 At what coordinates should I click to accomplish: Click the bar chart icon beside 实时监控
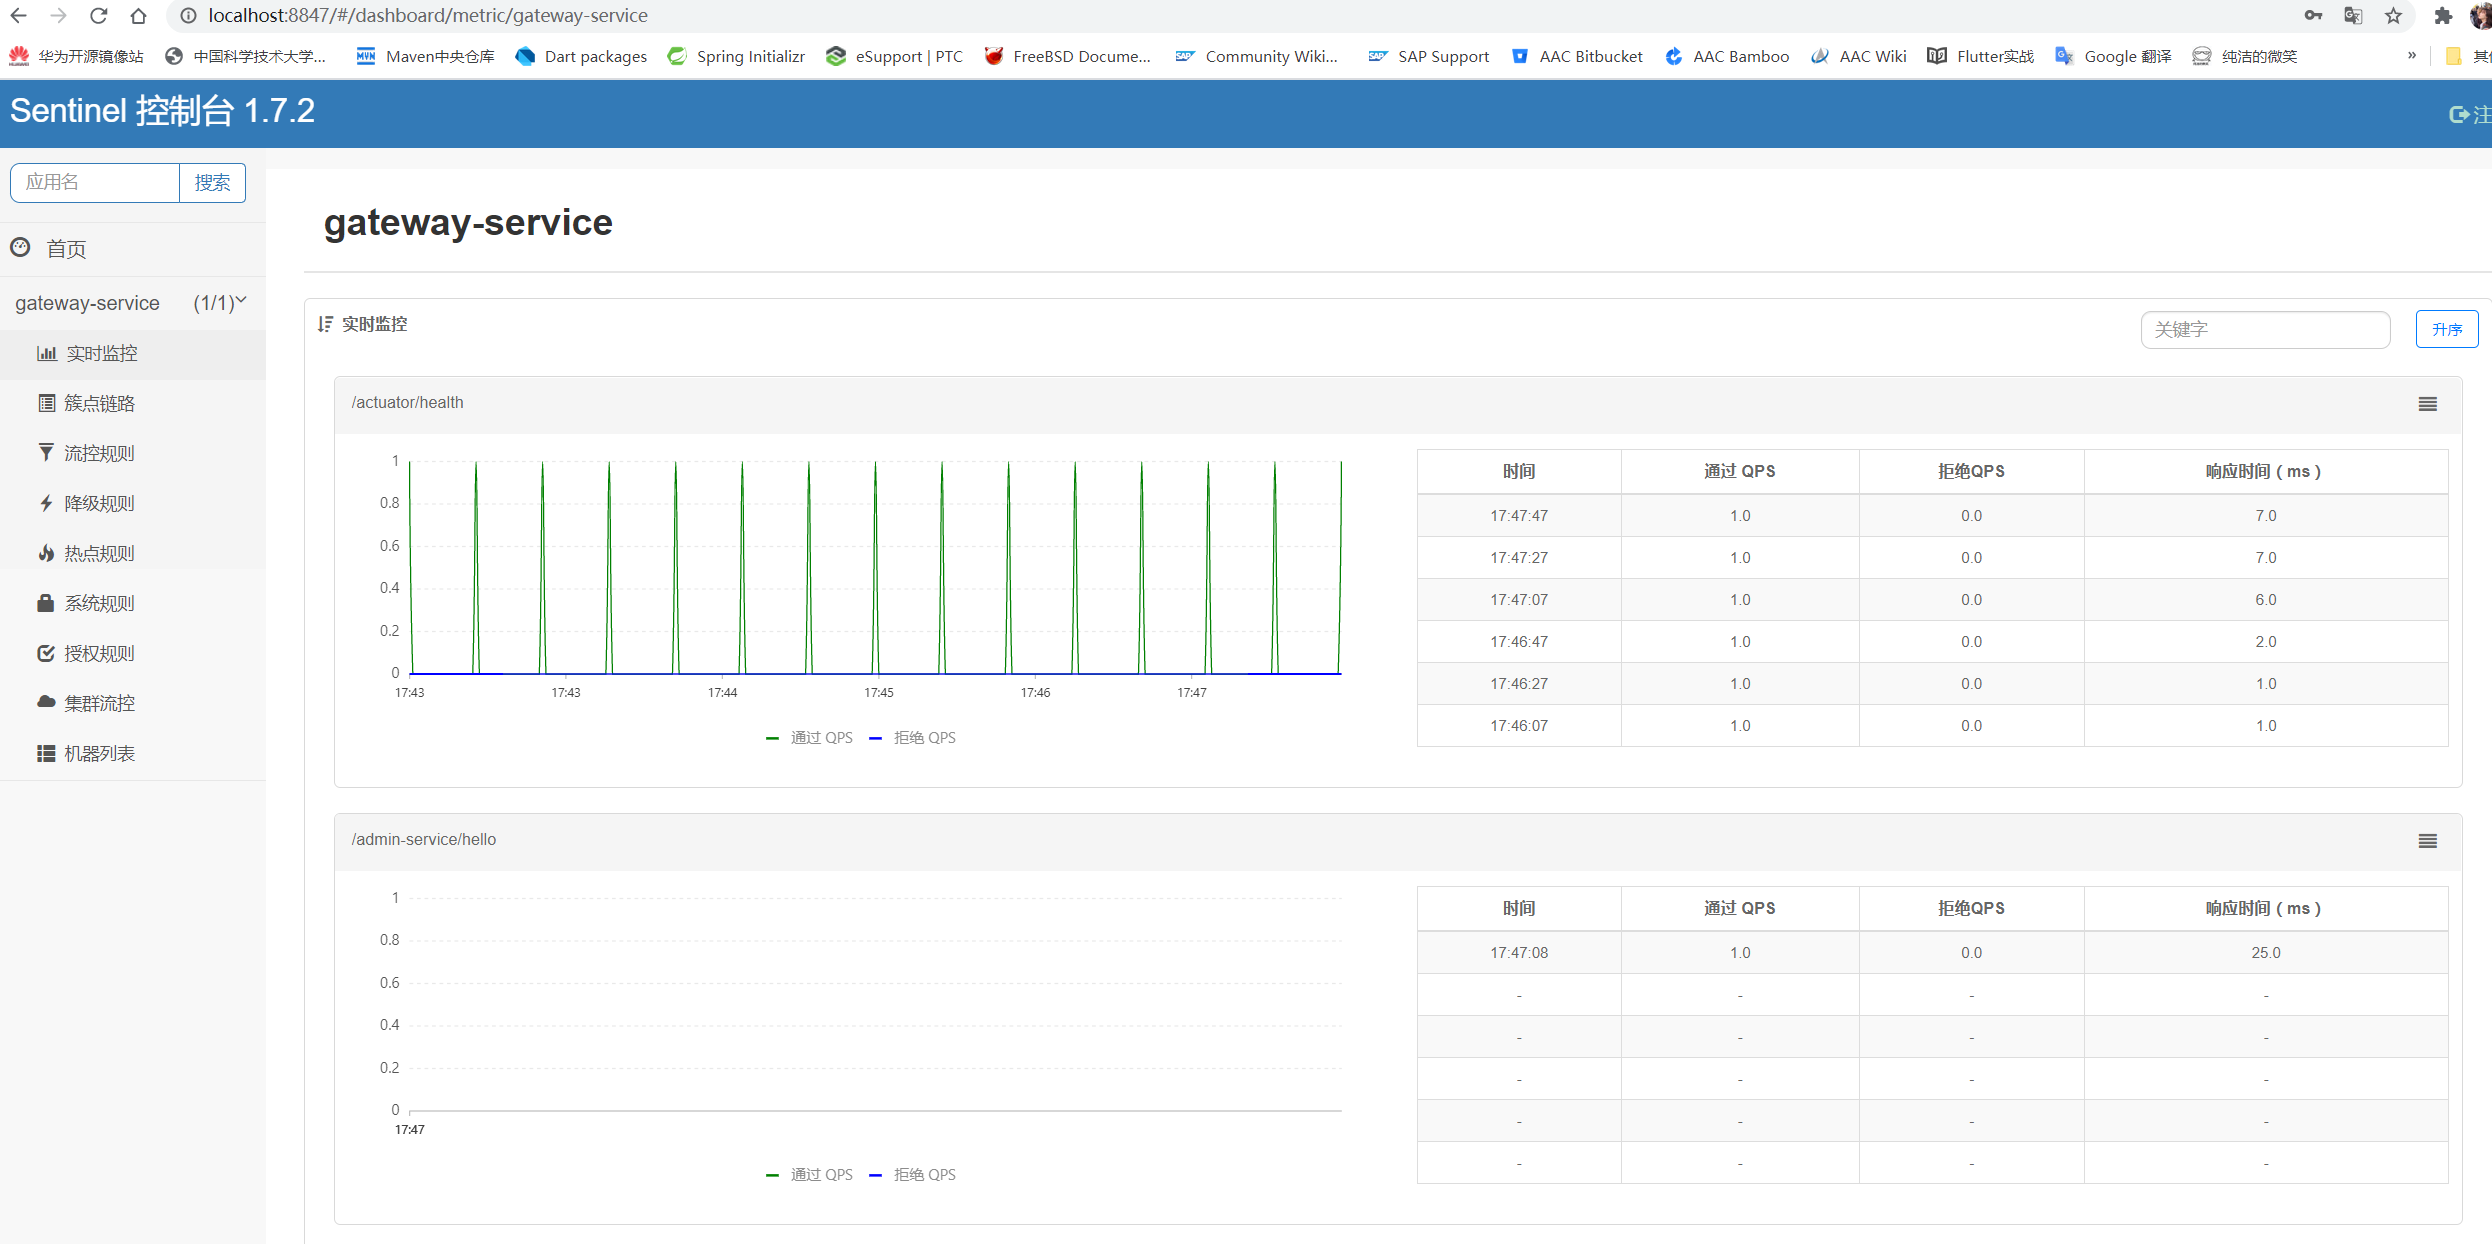pos(46,353)
